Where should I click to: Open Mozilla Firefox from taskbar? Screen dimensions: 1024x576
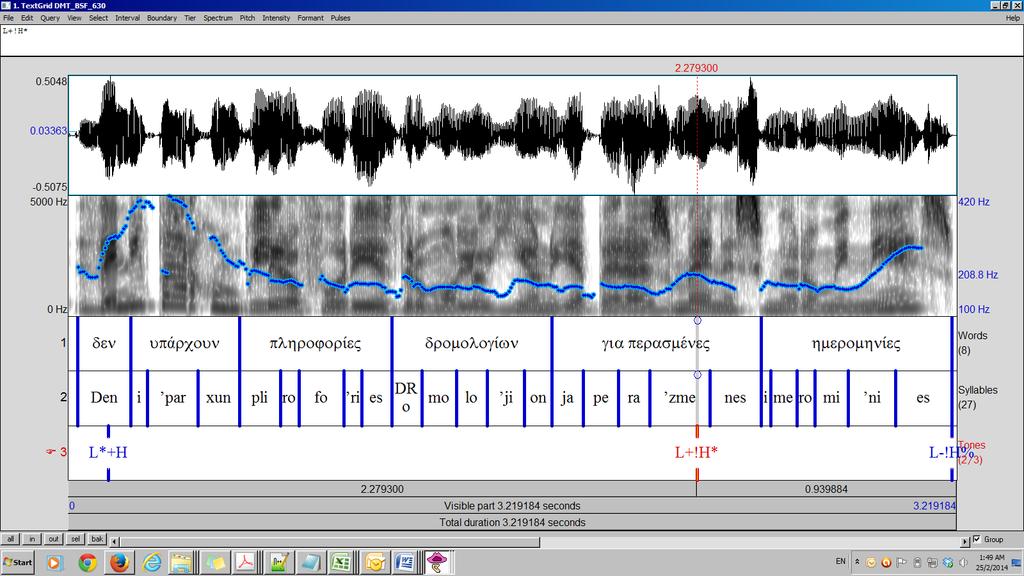click(x=119, y=562)
